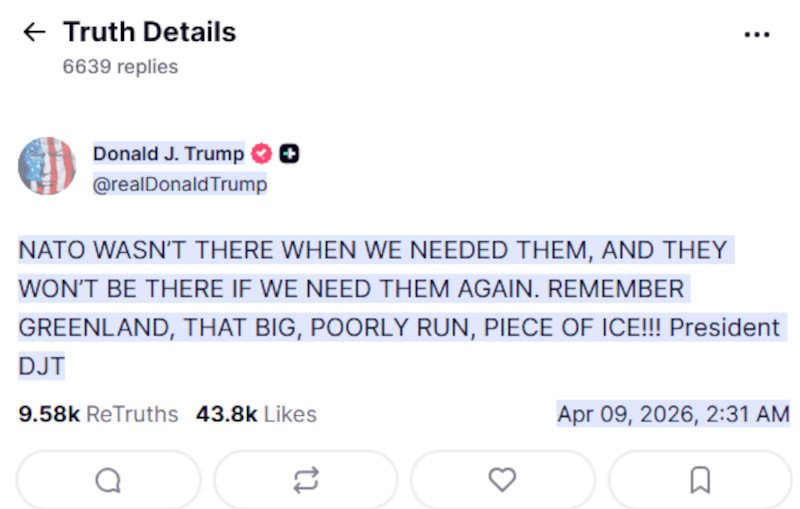Click the red verified checkmark badge
Viewport: 800px width, 509px height.
[262, 154]
